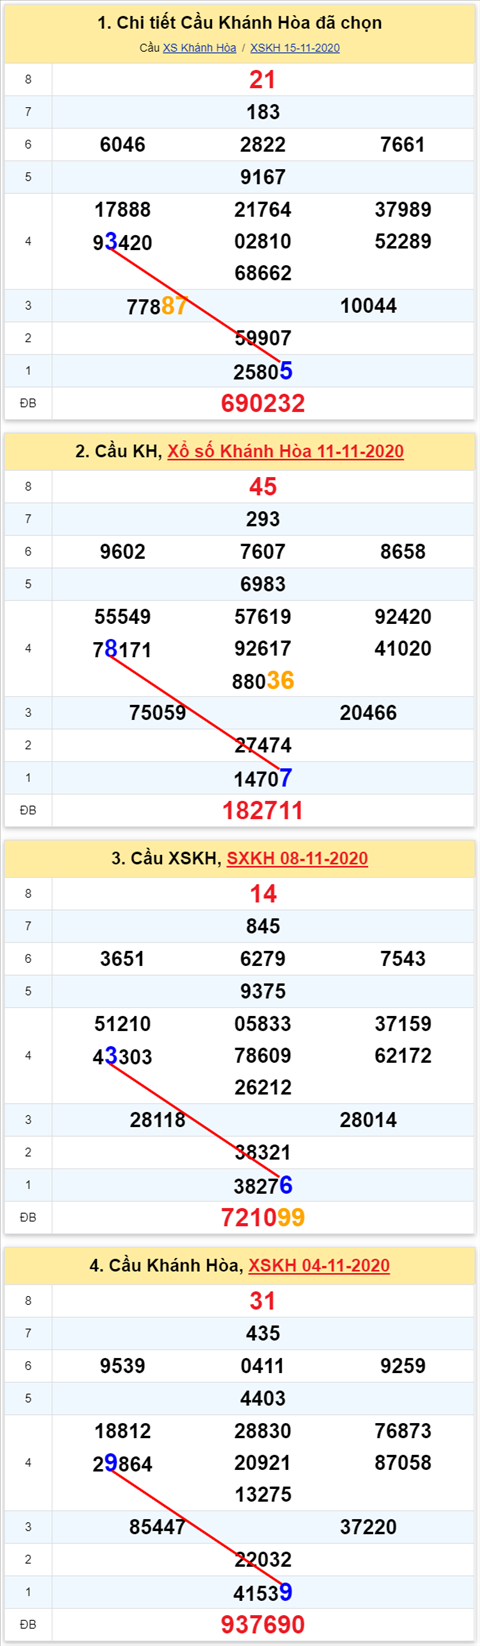
Task: Click seventh prize number 845
Action: click(x=263, y=926)
